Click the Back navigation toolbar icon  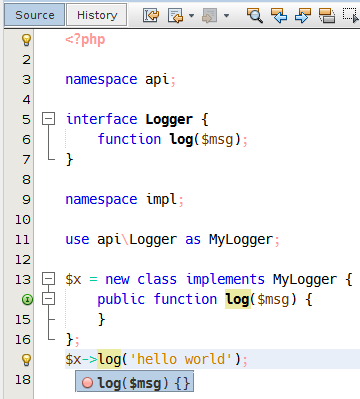tap(176, 15)
